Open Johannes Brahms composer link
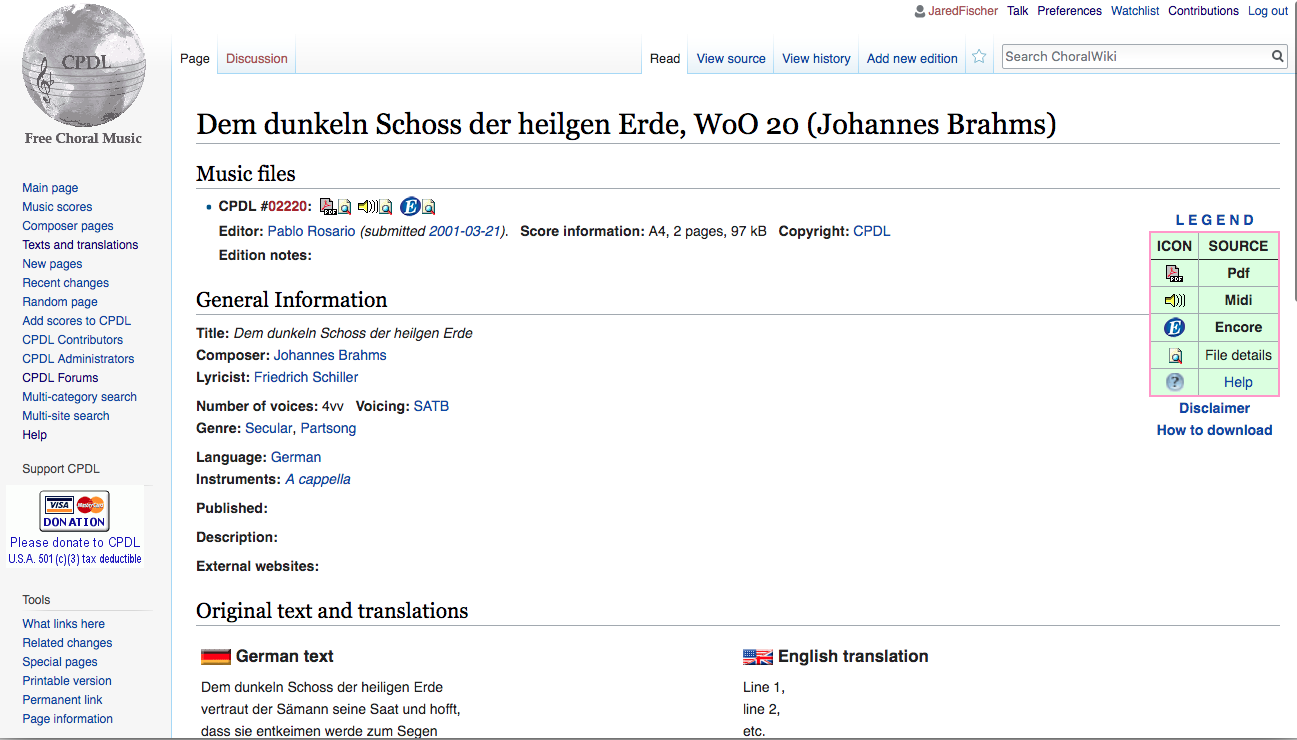The image size is (1297, 740). click(x=330, y=355)
